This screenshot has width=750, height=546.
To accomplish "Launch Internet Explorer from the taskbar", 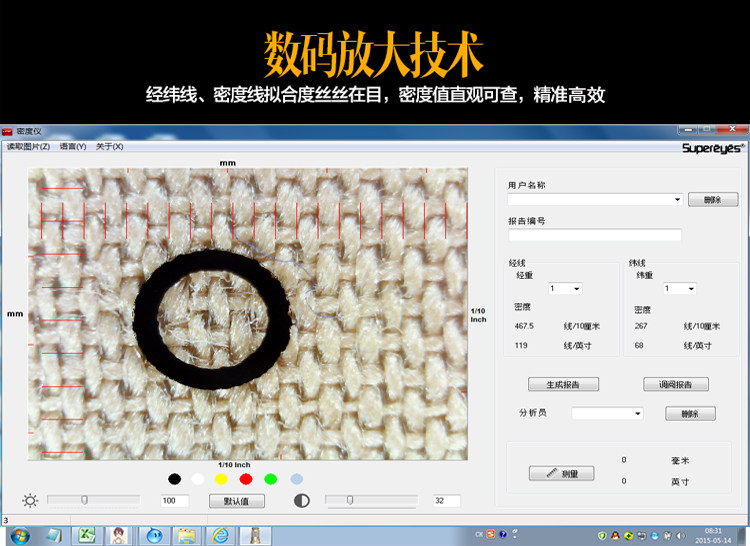I will [x=220, y=535].
